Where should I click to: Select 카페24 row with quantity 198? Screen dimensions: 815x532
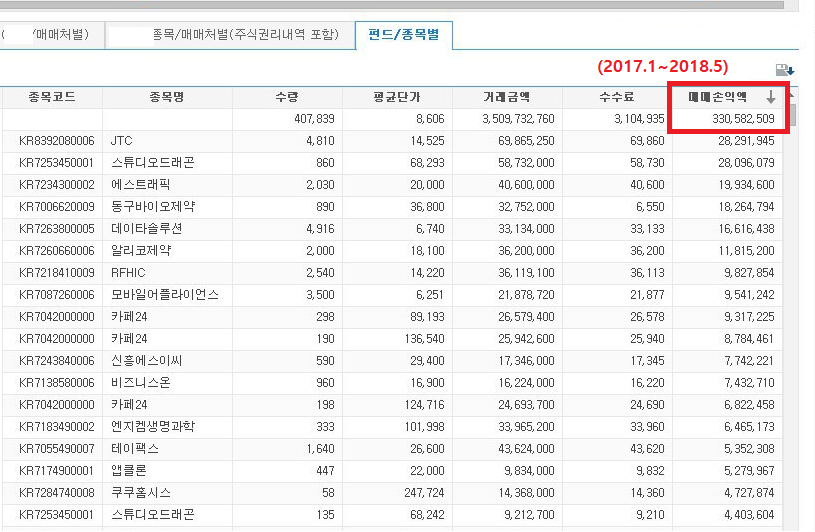129,405
